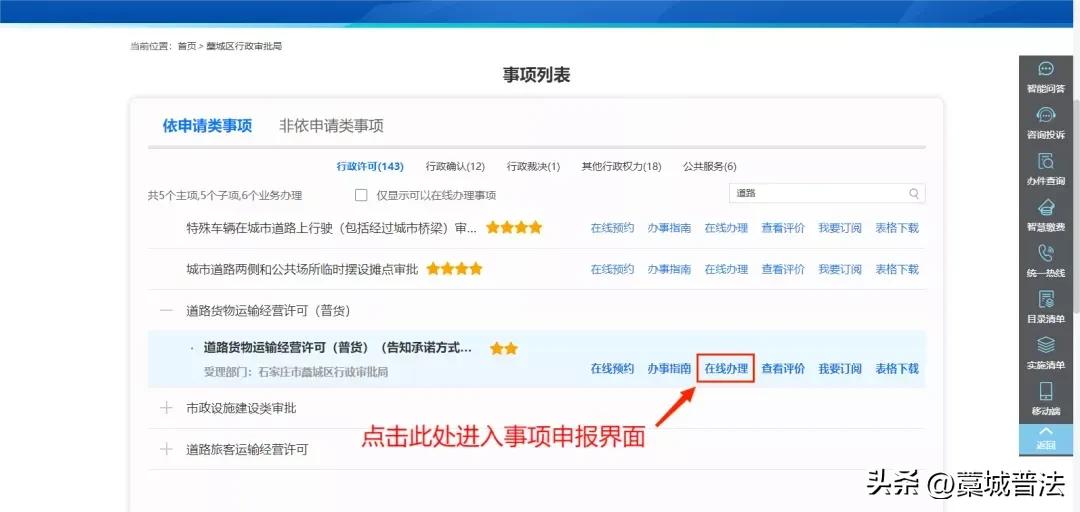This screenshot has height=512, width=1080.
Task: Click the search magnifier icon in 道路 box
Action: pyautogui.click(x=914, y=194)
